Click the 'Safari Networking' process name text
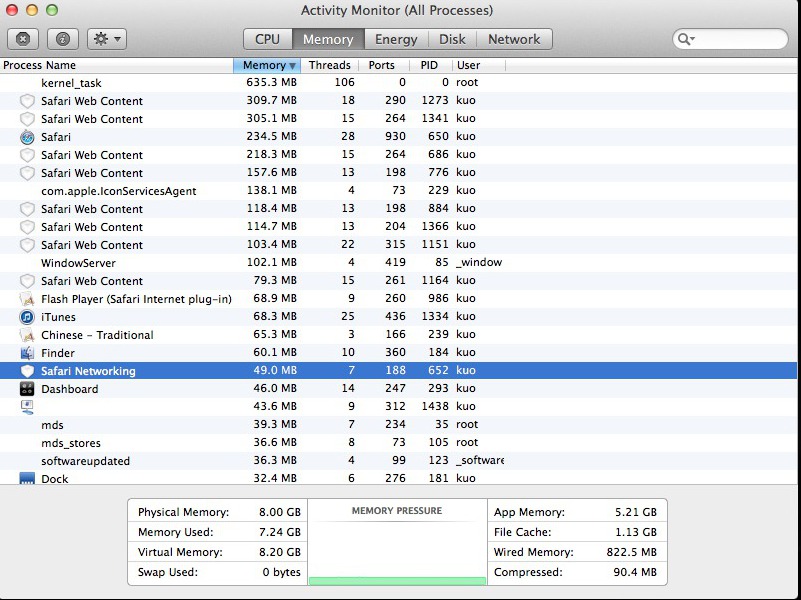Screen dimensions: 801x600 (x=88, y=371)
